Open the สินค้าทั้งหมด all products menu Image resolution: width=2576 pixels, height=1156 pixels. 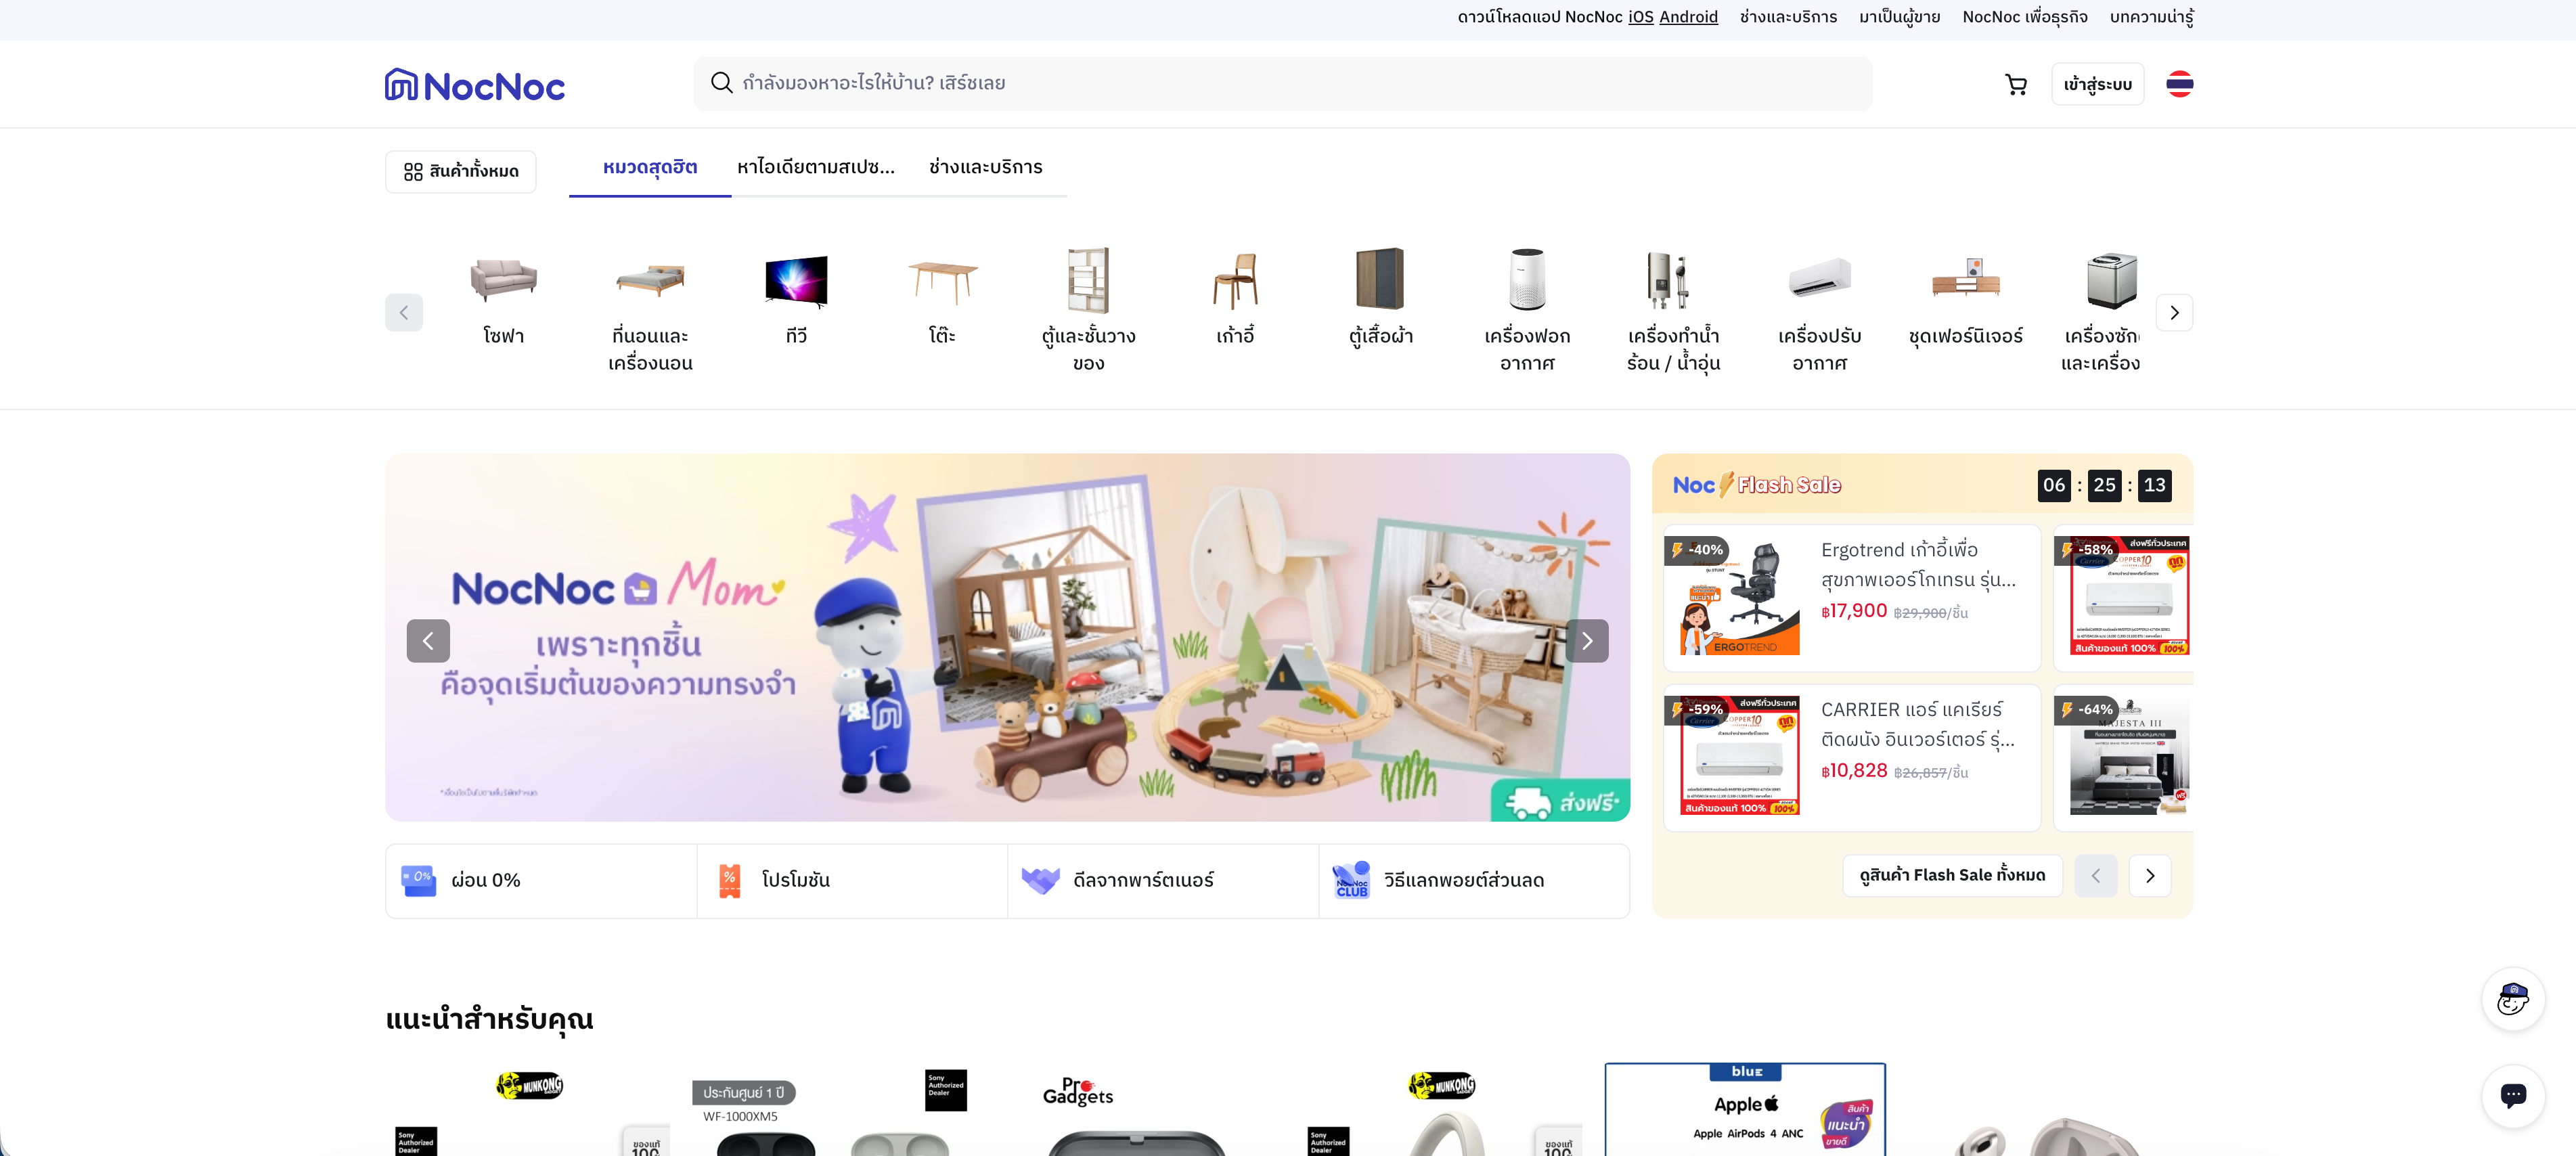(461, 171)
